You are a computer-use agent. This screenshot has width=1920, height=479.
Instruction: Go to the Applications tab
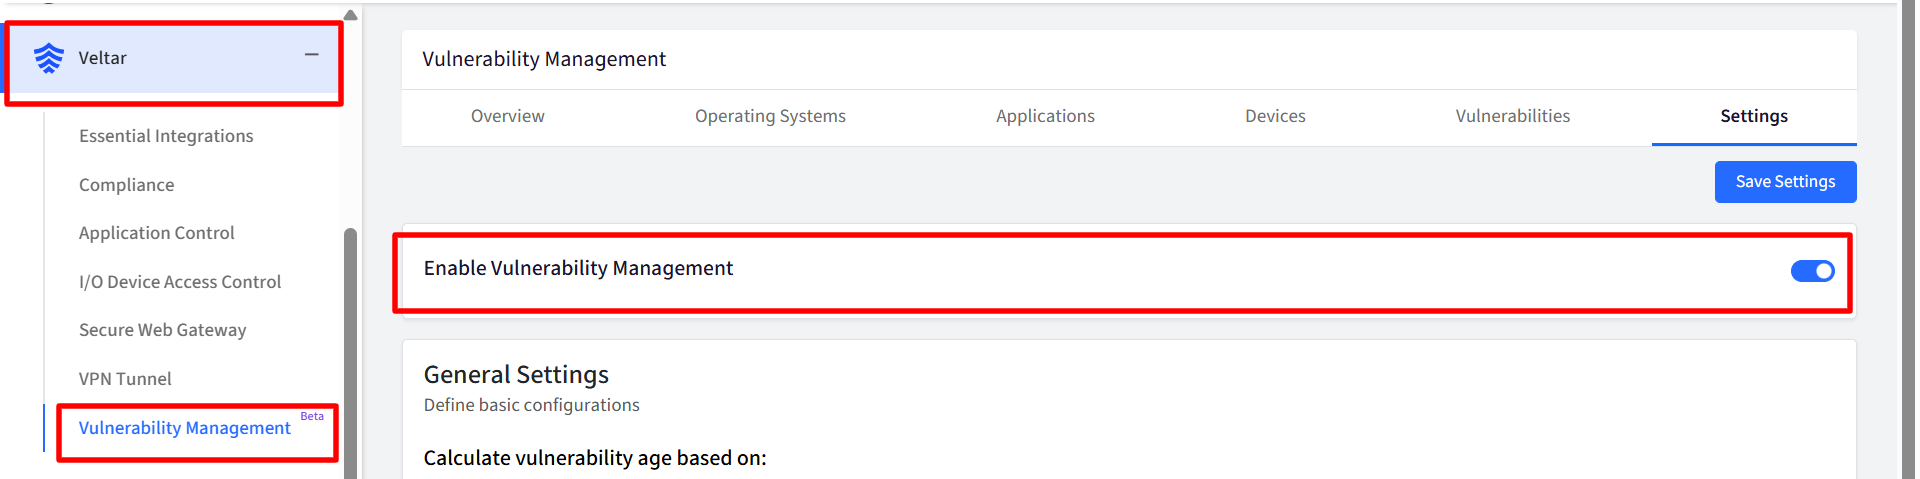[x=1045, y=116]
